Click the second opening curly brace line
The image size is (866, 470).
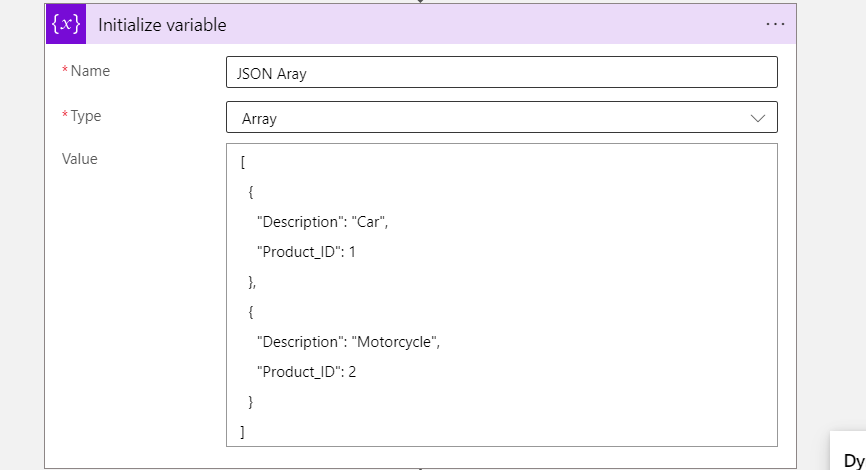click(251, 312)
